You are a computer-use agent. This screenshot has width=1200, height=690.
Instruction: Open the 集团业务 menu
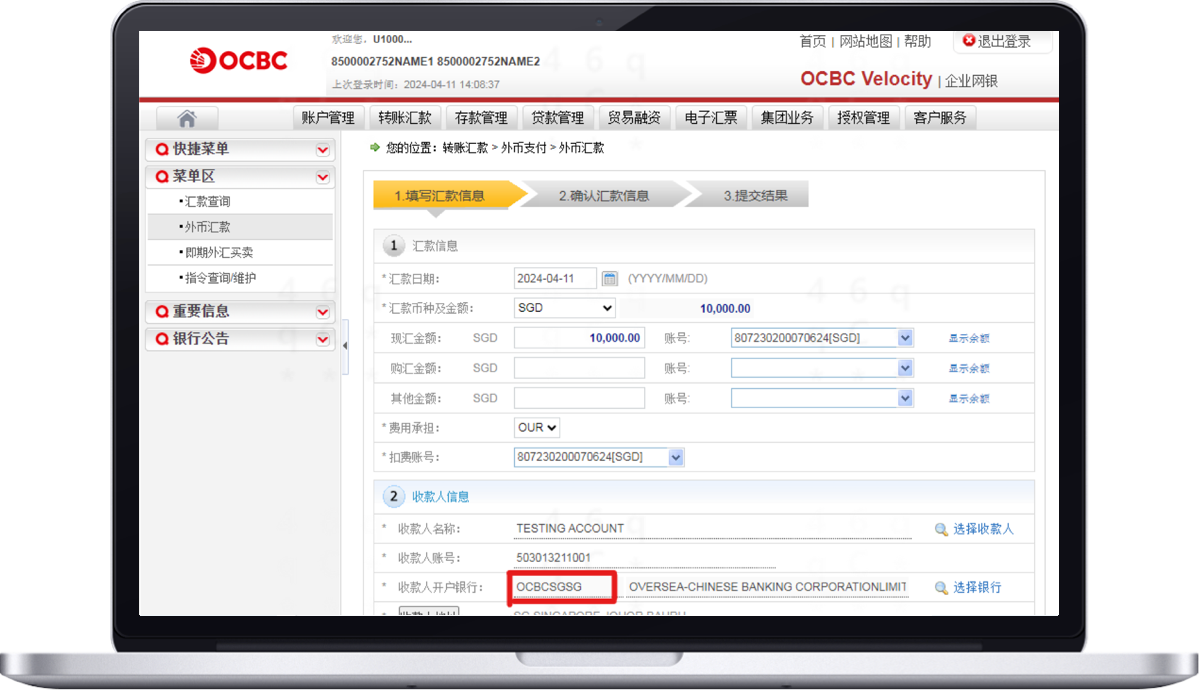click(787, 118)
